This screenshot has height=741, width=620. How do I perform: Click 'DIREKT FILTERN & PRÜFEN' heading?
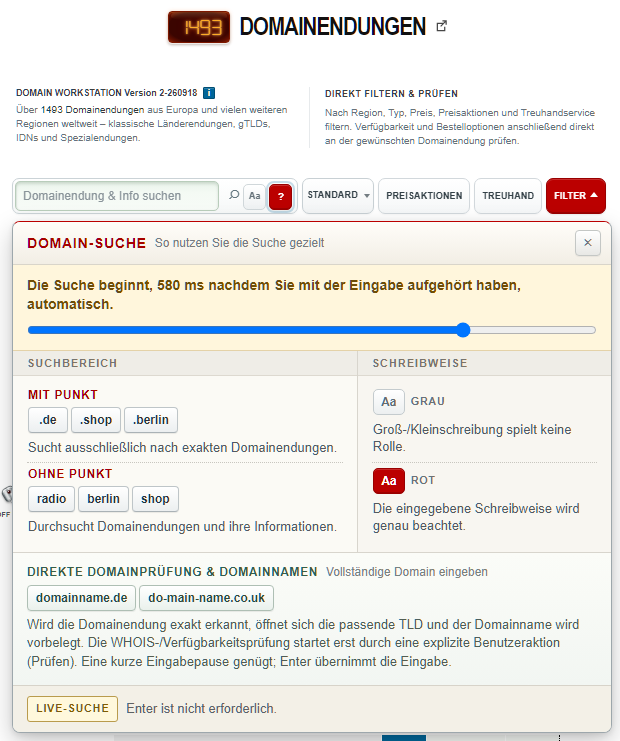coord(391,94)
